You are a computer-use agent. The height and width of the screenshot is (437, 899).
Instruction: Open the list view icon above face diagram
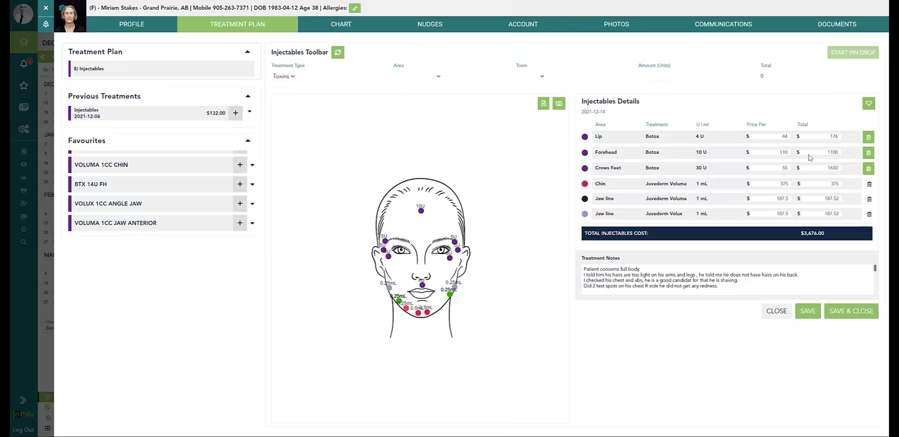tap(559, 103)
